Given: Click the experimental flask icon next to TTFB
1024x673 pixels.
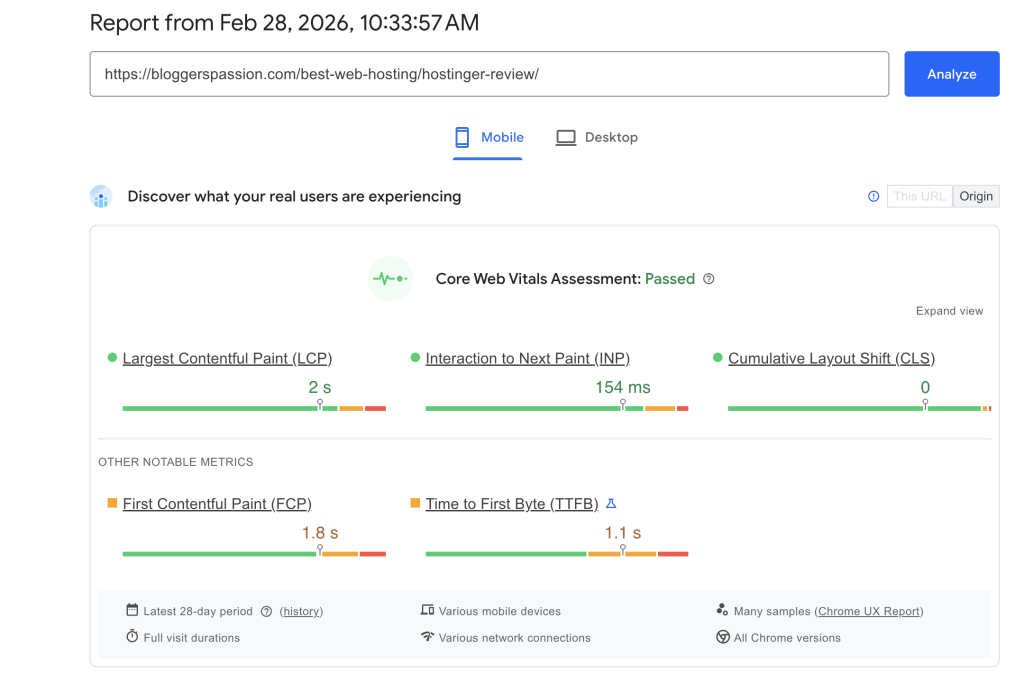Looking at the screenshot, I should tap(611, 503).
